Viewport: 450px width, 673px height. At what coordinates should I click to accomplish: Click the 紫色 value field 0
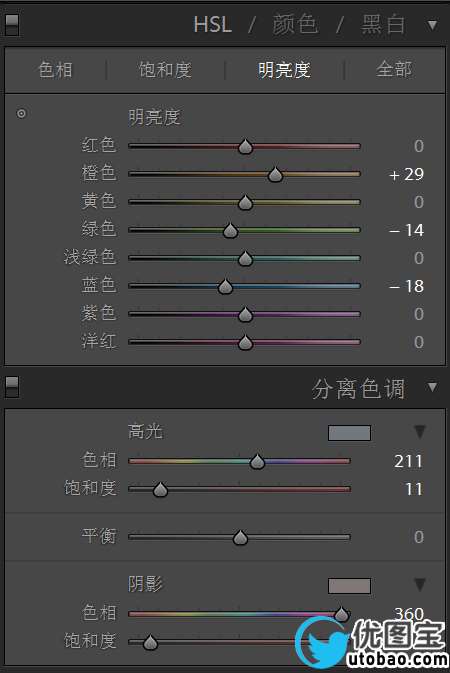click(x=419, y=314)
